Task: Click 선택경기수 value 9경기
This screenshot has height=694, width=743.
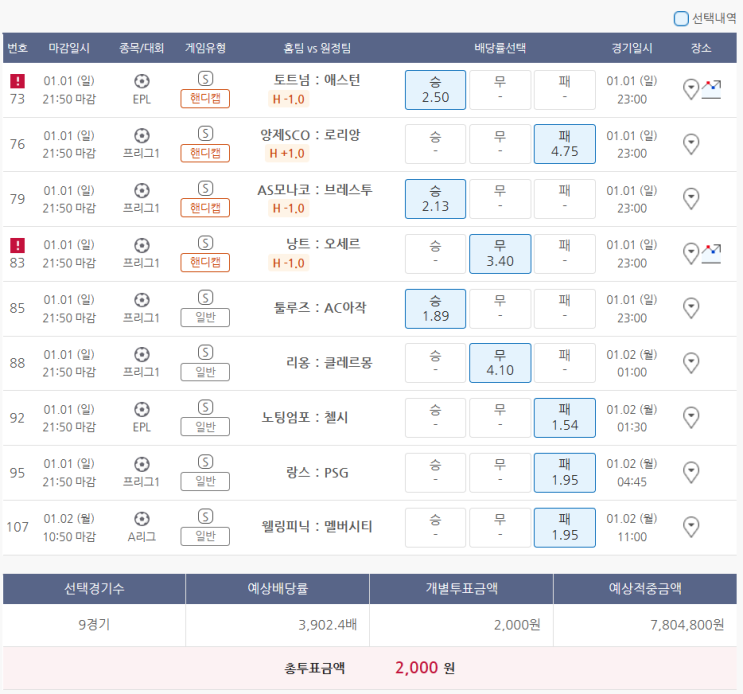Action: tap(94, 625)
